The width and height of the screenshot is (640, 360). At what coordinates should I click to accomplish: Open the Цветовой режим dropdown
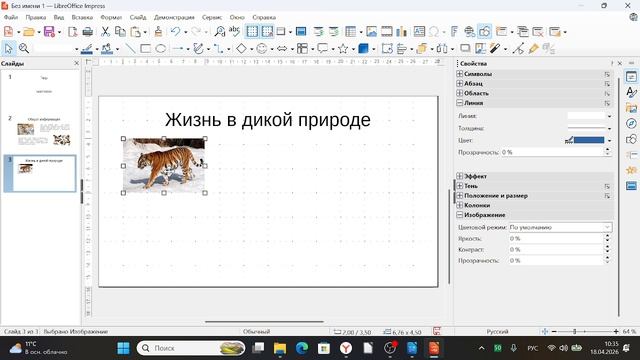coord(560,227)
